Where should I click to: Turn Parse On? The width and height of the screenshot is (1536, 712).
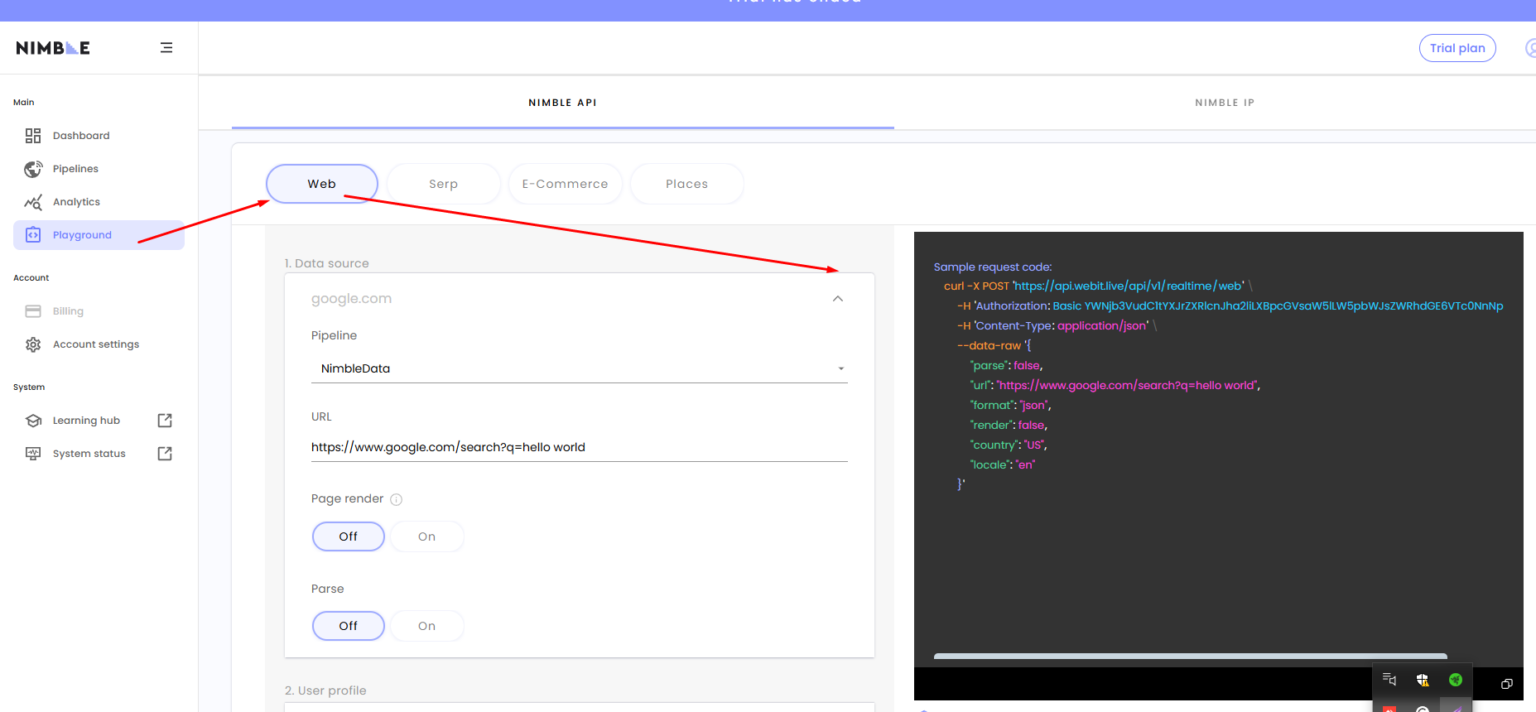[x=427, y=626]
